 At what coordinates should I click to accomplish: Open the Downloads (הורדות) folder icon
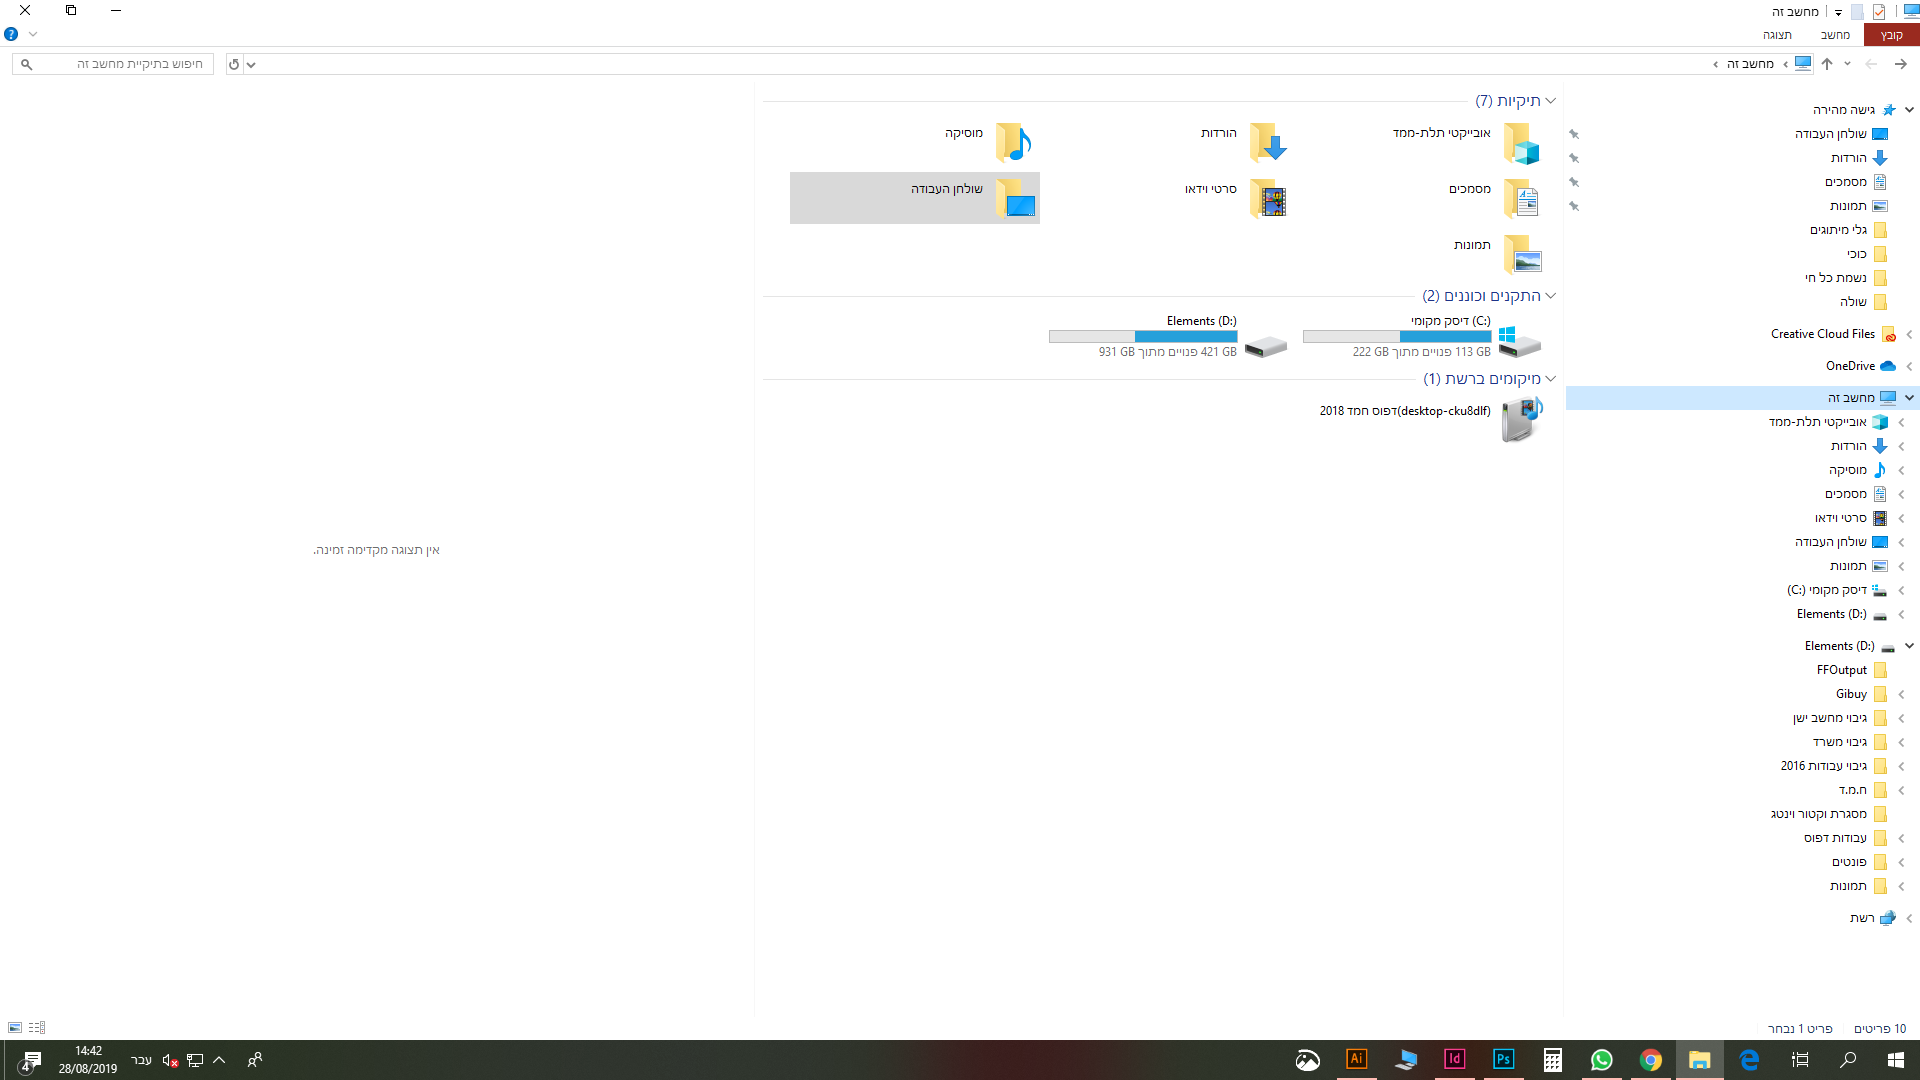[x=1268, y=143]
